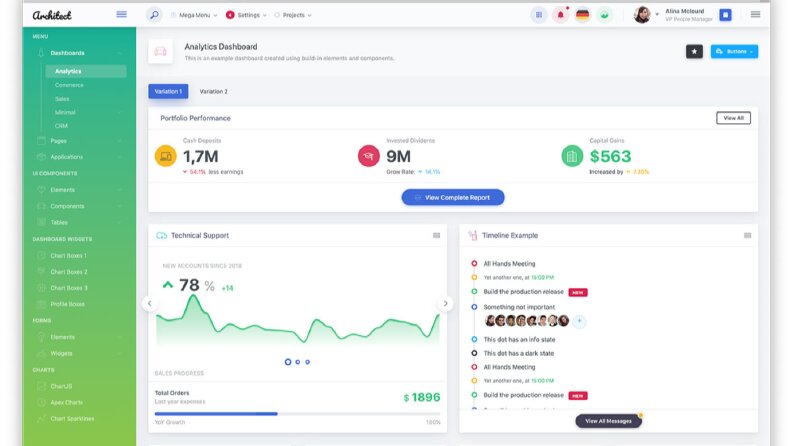
Task: Click 'Build the production release' first entry
Action: [523, 292]
